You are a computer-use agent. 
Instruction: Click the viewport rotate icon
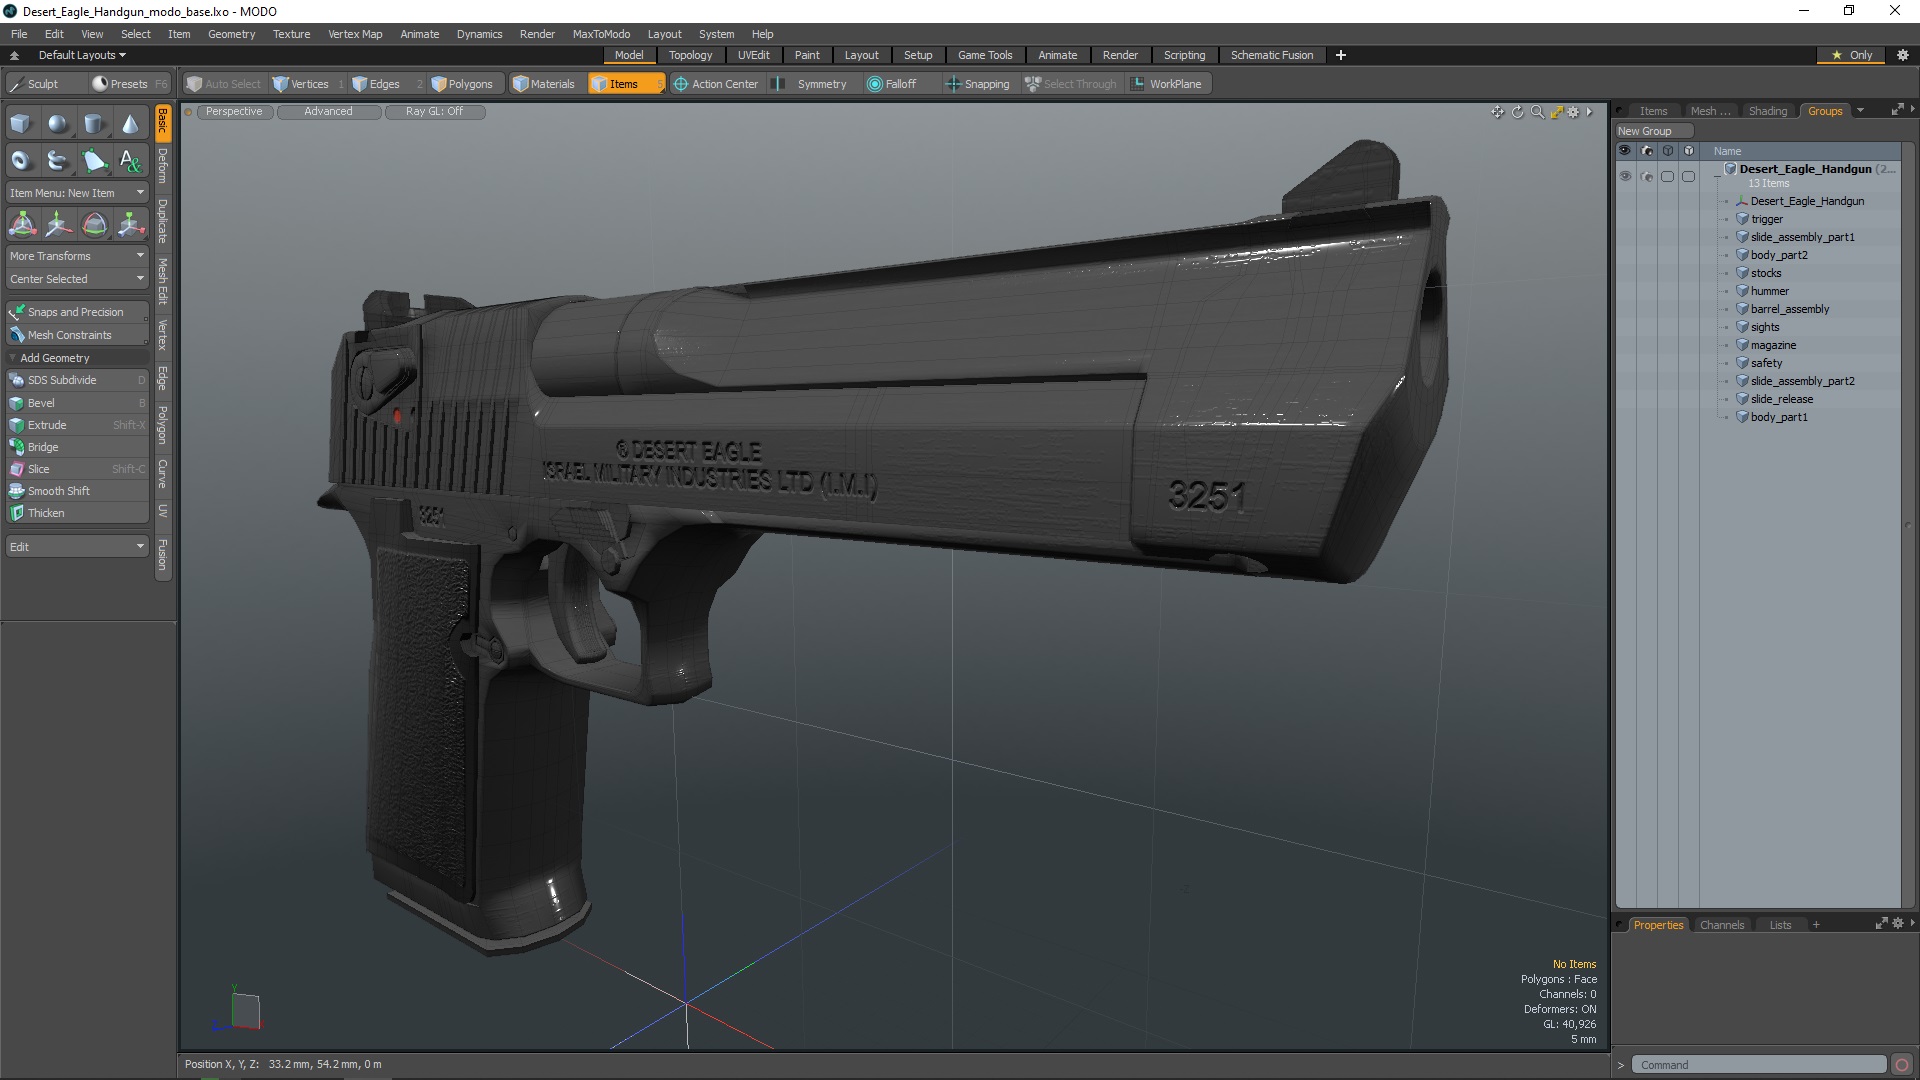[1517, 112]
